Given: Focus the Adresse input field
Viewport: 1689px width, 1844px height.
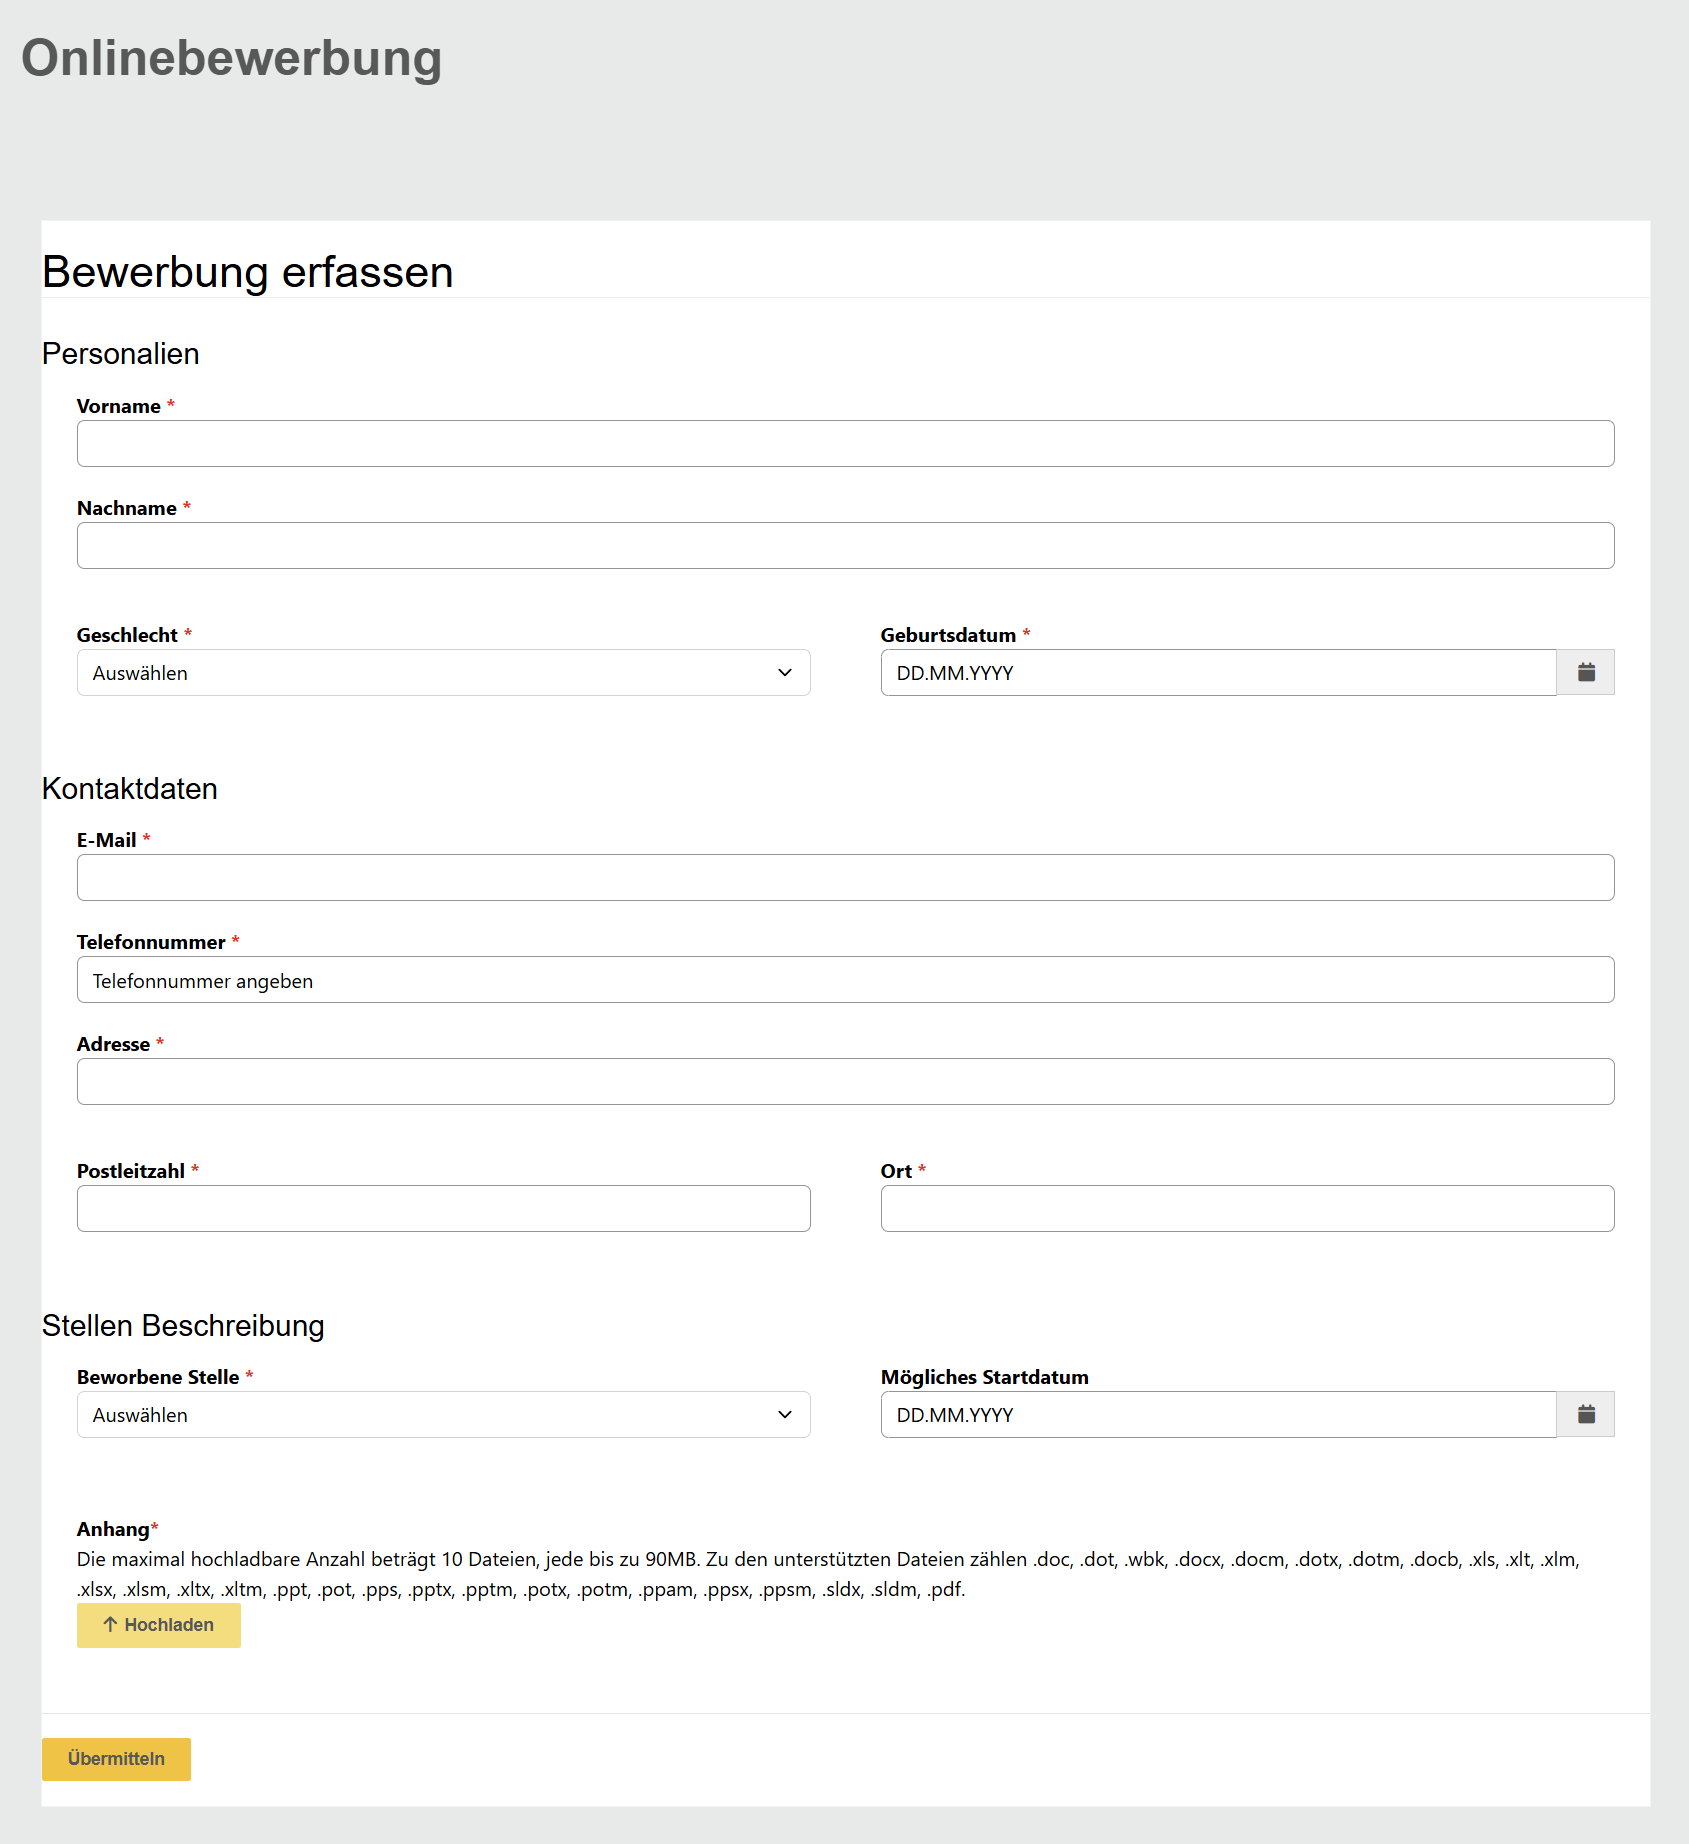Looking at the screenshot, I should pyautogui.click(x=845, y=1082).
